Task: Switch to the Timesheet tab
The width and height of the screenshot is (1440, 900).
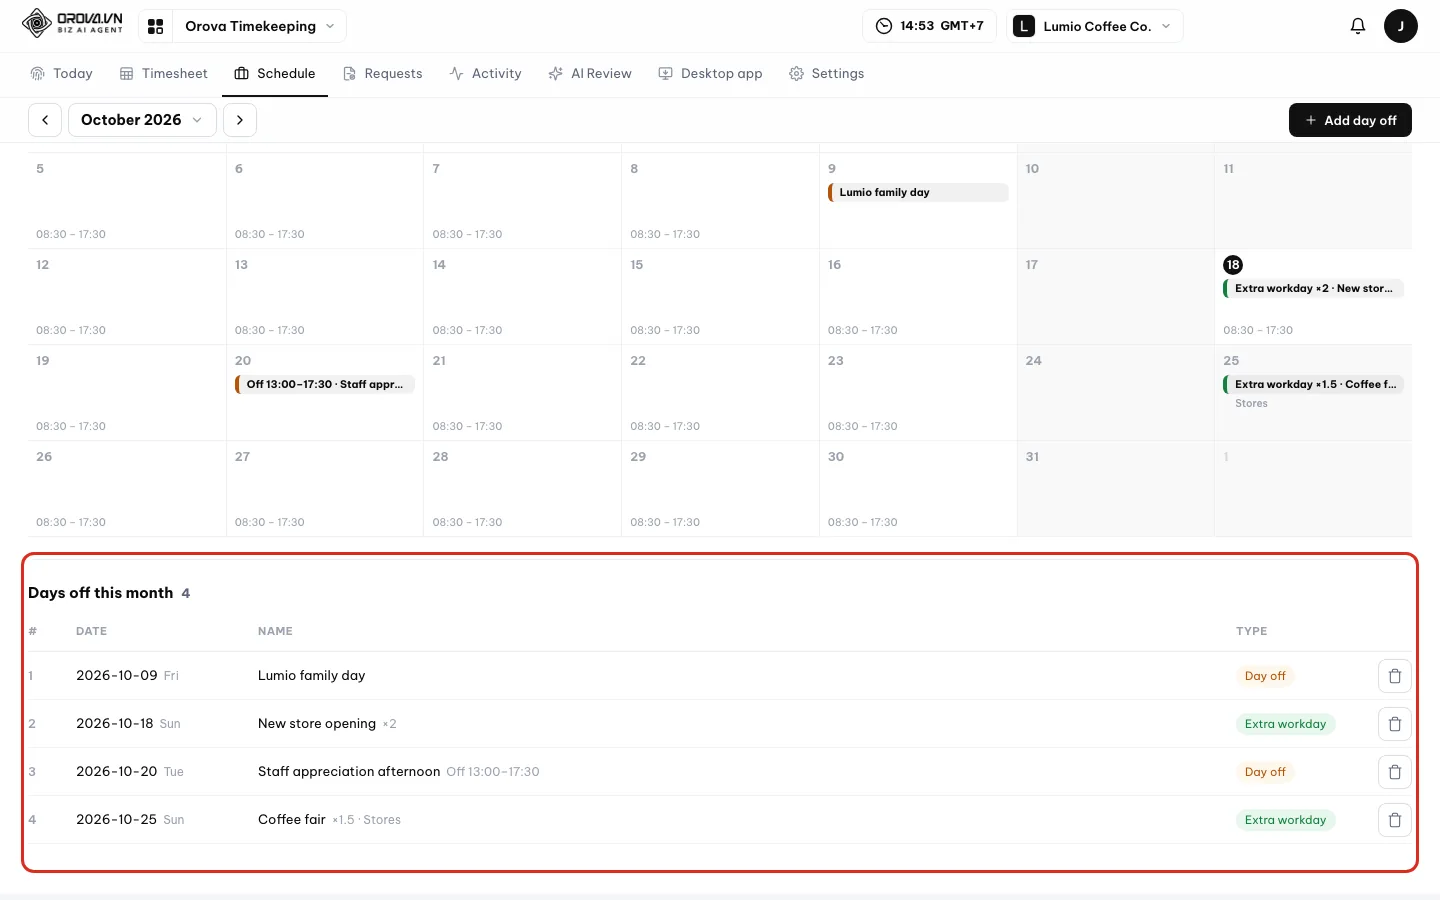Action: 164,73
